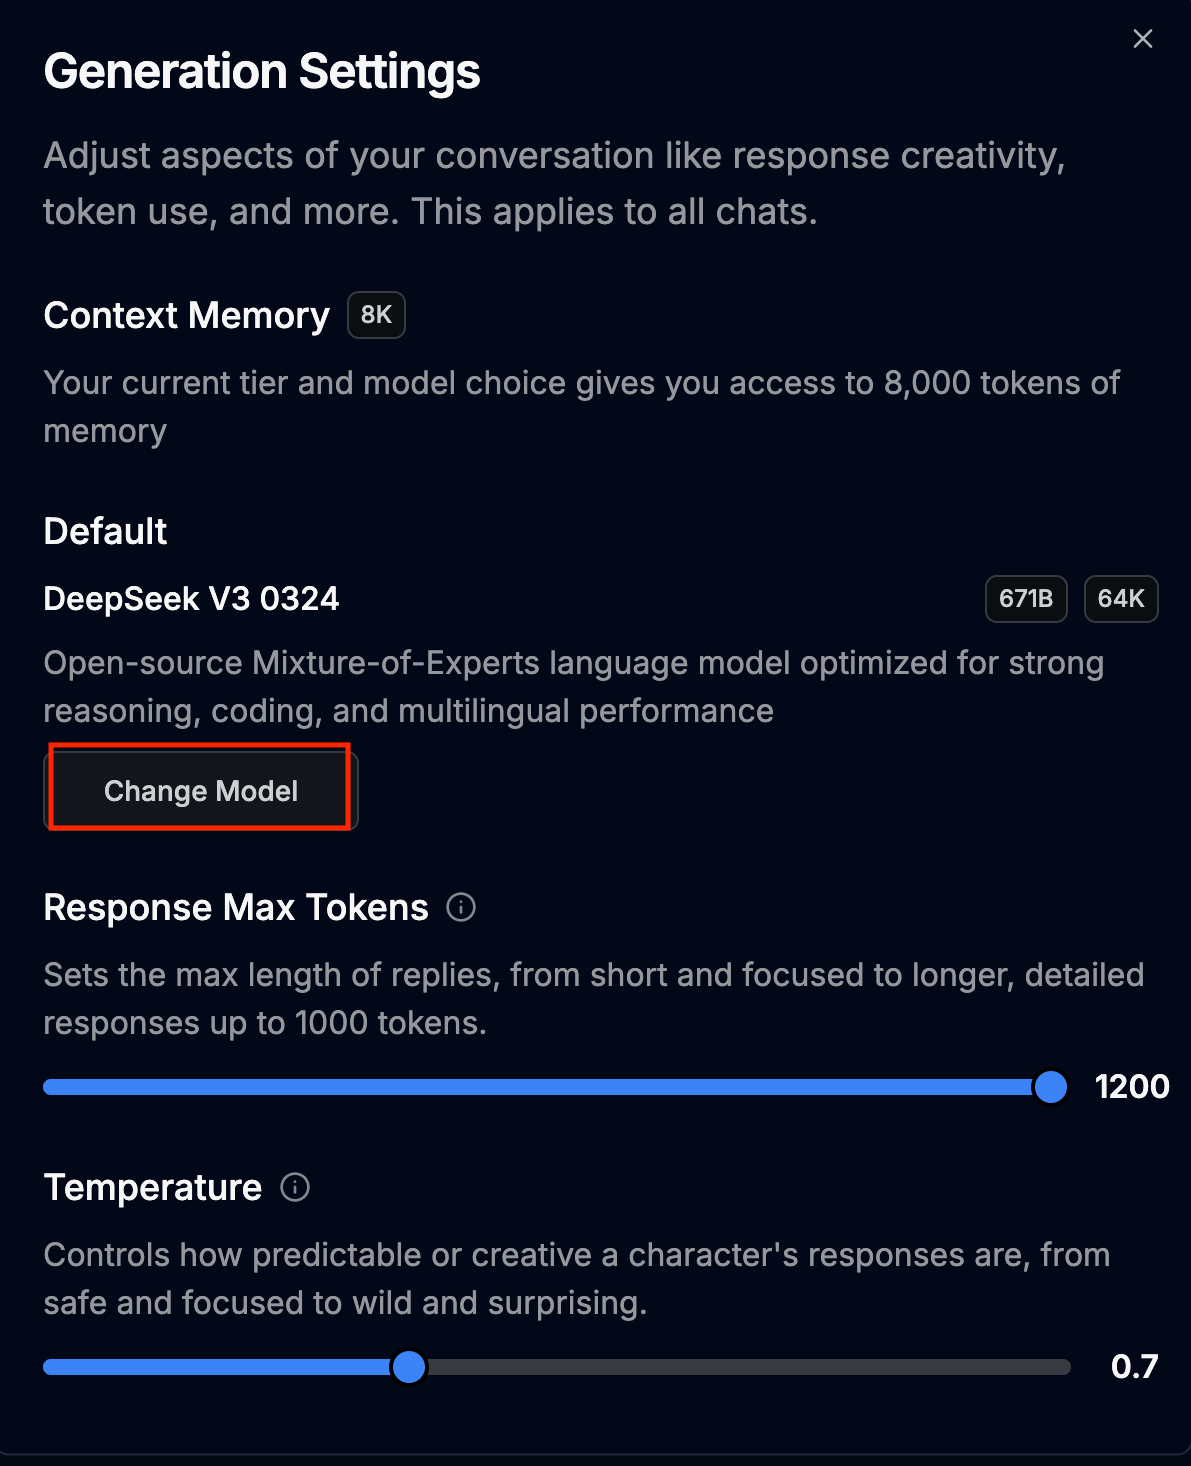1191x1466 pixels.
Task: Click the 0.7 temperature value
Action: [x=1134, y=1367]
